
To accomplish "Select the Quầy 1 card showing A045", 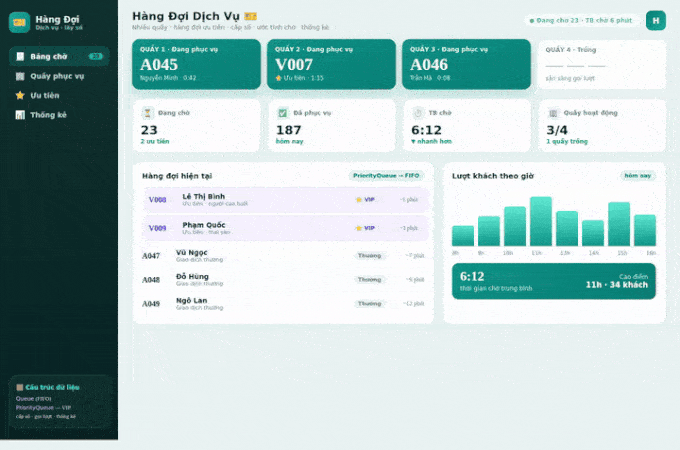I will coord(196,64).
